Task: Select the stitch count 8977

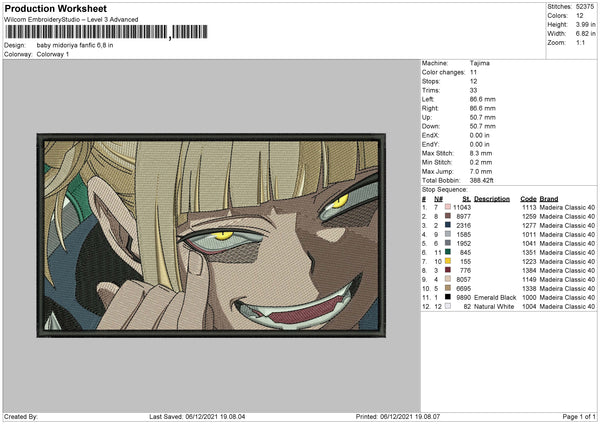Action: pyautogui.click(x=463, y=217)
